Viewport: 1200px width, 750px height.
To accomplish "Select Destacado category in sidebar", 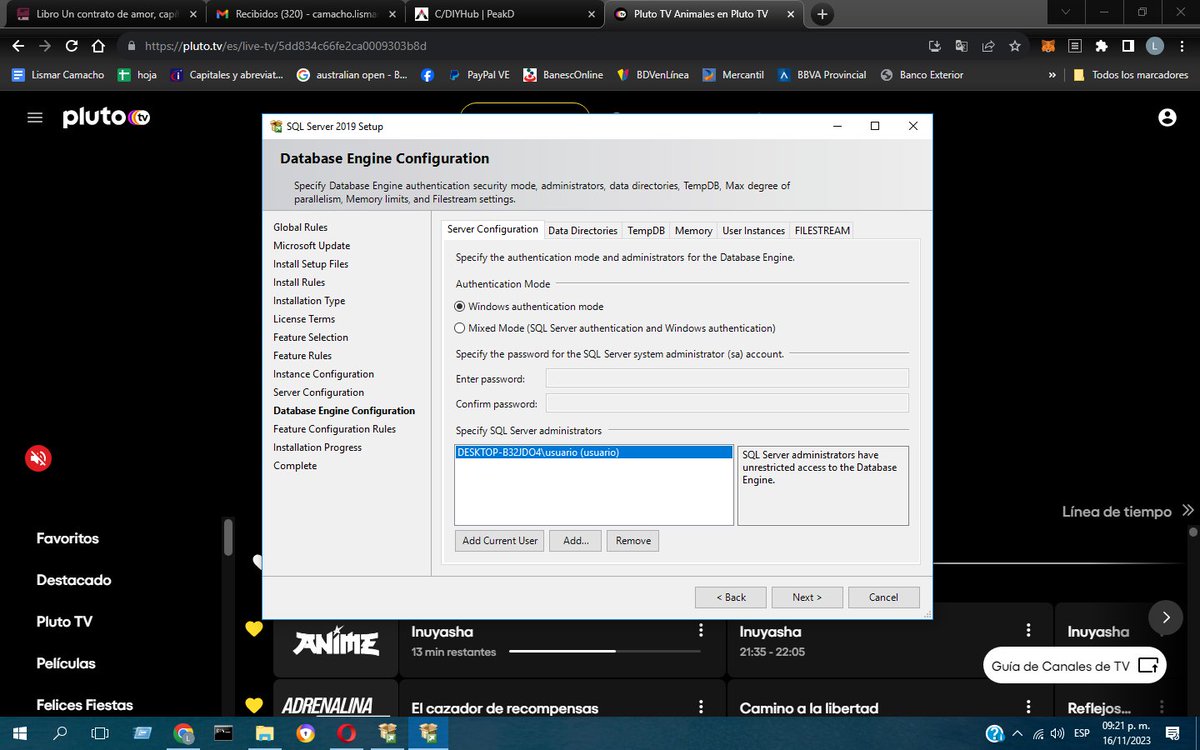I will coord(74,580).
